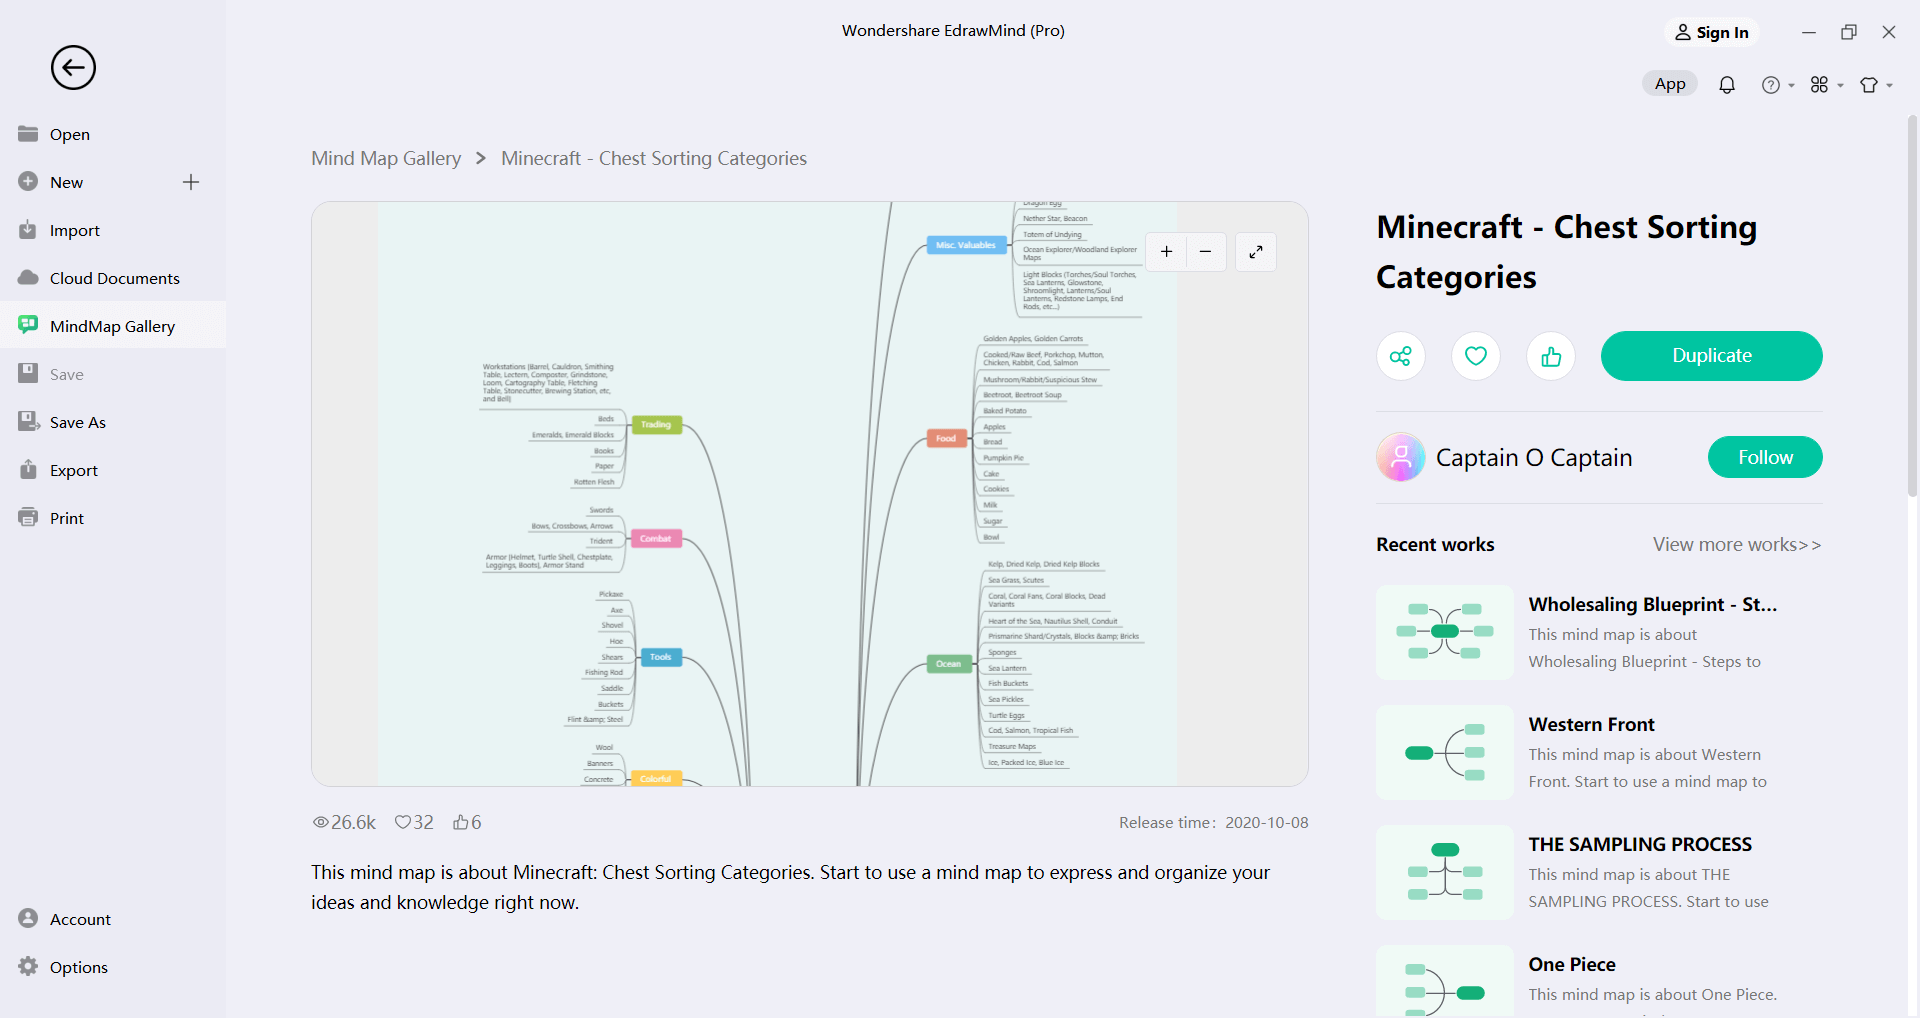The width and height of the screenshot is (1920, 1018).
Task: Open Account settings
Action: [113, 919]
